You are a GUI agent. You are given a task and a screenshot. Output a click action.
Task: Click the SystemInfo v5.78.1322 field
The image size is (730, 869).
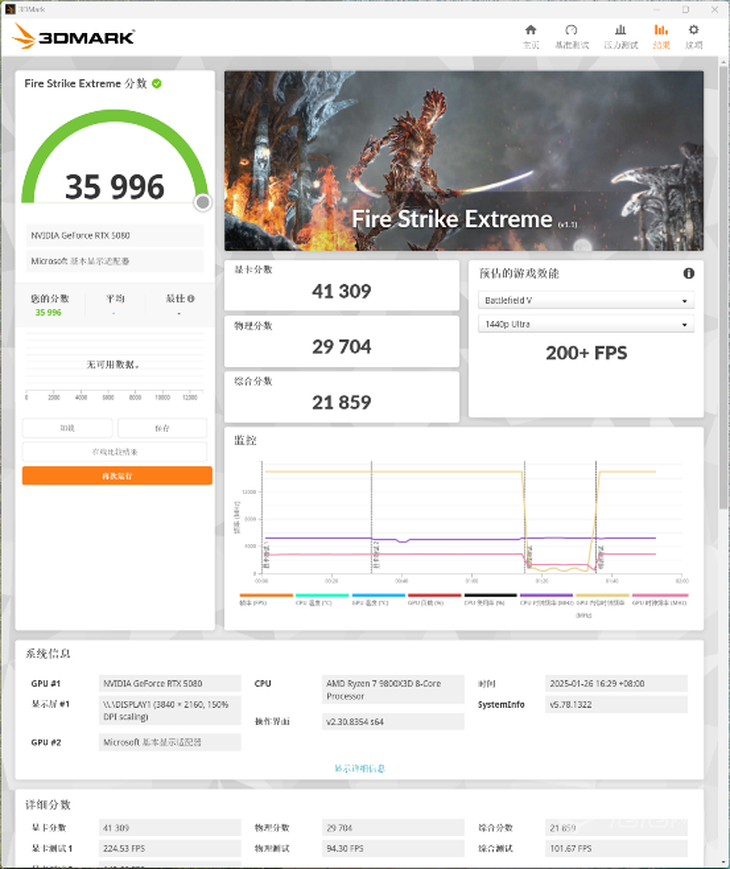(x=616, y=704)
